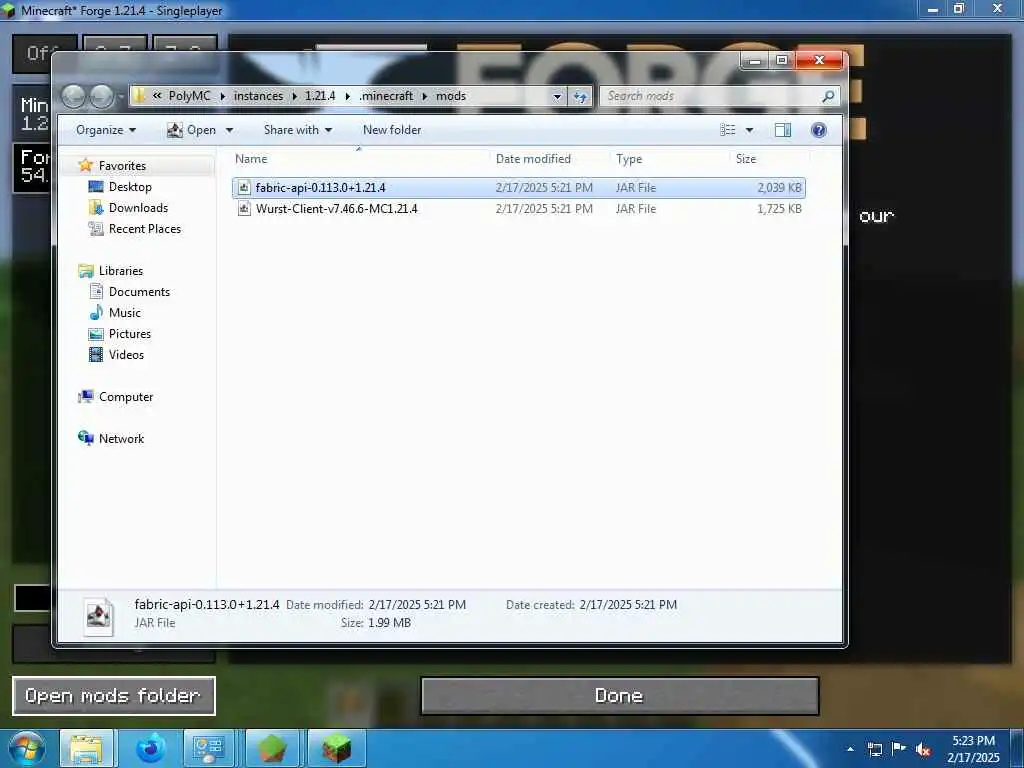Click the Network icon in sidebar

[x=85, y=438]
